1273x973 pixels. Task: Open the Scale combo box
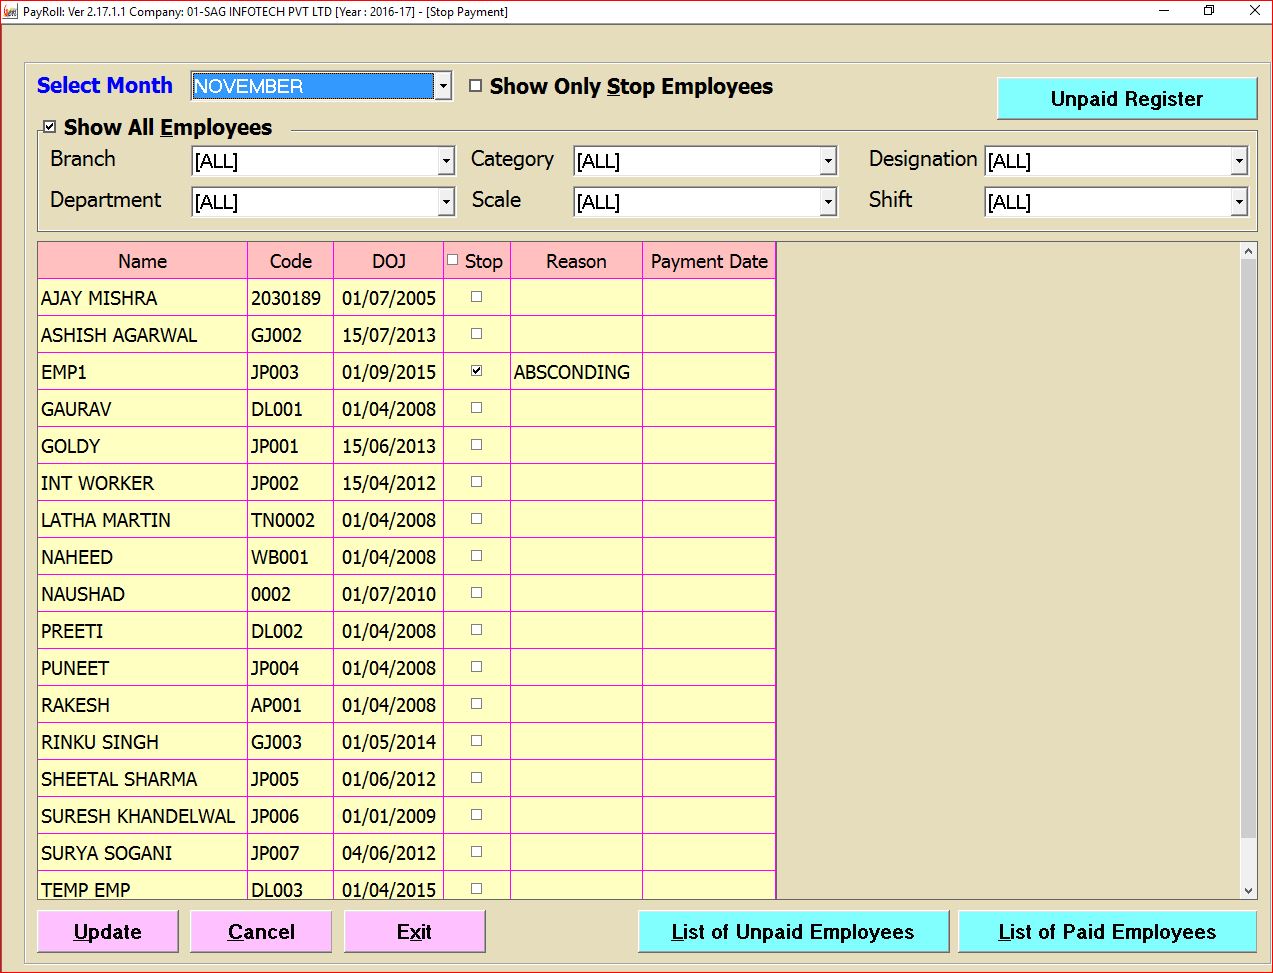pos(828,202)
